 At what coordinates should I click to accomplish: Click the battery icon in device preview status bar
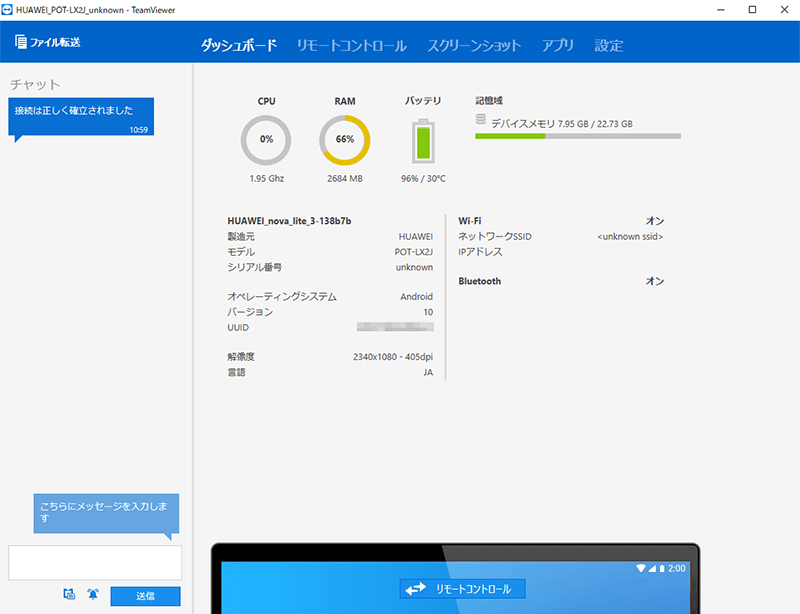(x=662, y=568)
